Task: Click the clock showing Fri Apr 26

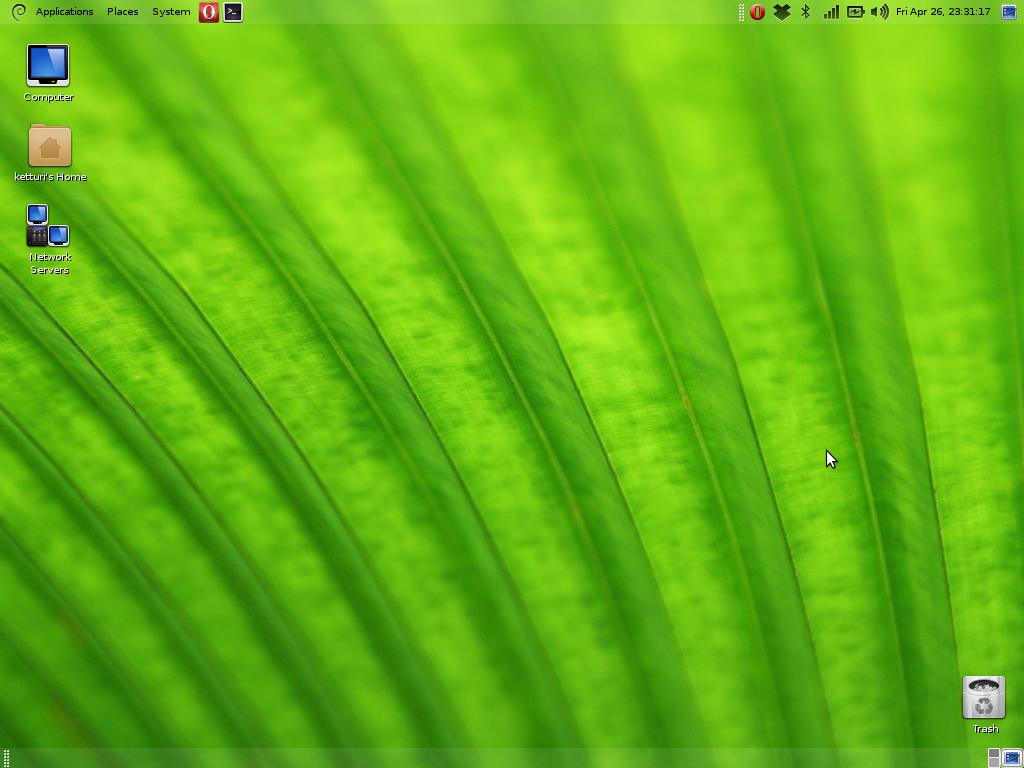Action: coord(943,12)
